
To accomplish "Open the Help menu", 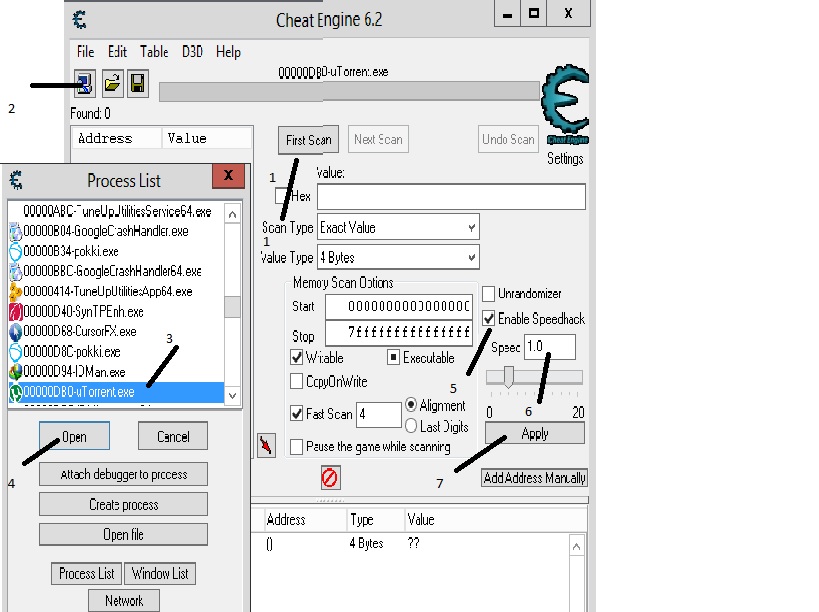I will coord(228,52).
